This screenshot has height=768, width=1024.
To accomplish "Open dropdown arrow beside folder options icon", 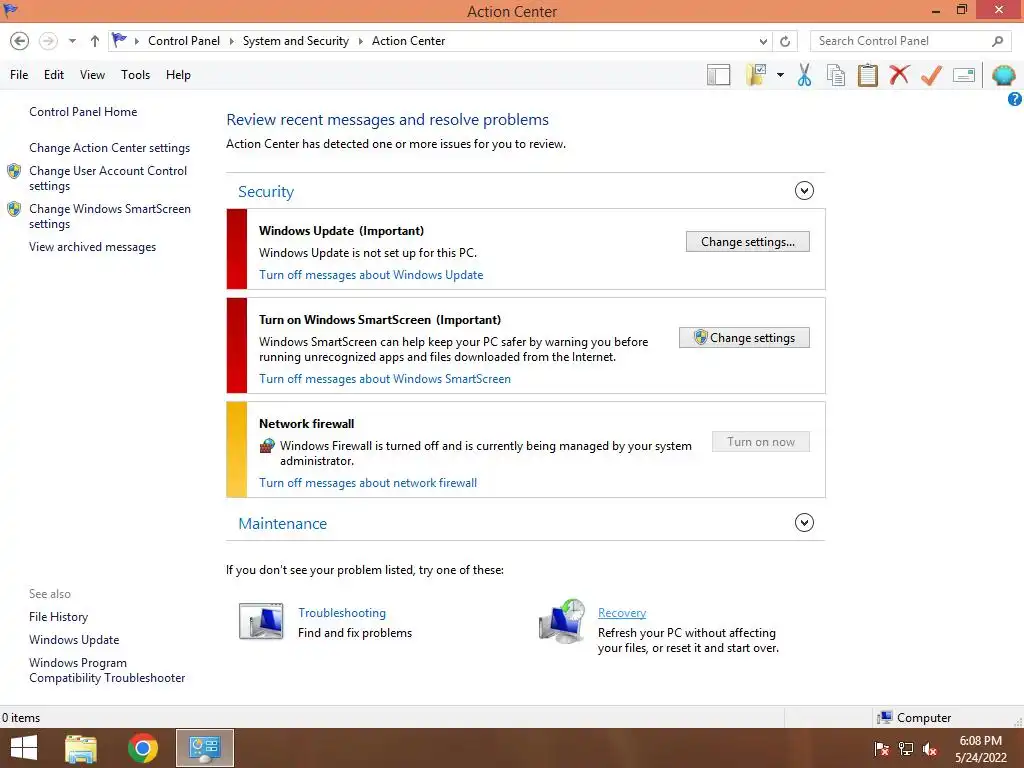I will click(780, 75).
